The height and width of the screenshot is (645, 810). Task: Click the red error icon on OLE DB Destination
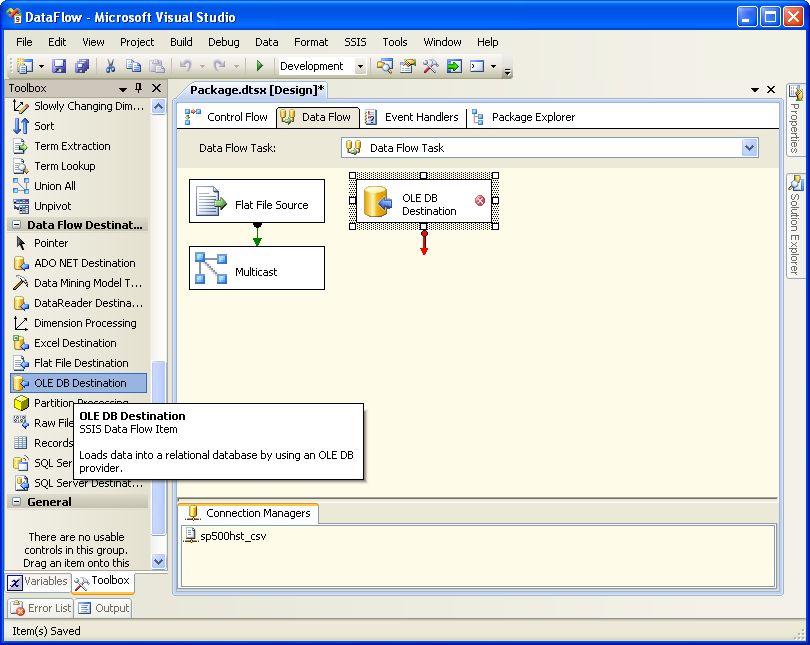pyautogui.click(x=479, y=201)
